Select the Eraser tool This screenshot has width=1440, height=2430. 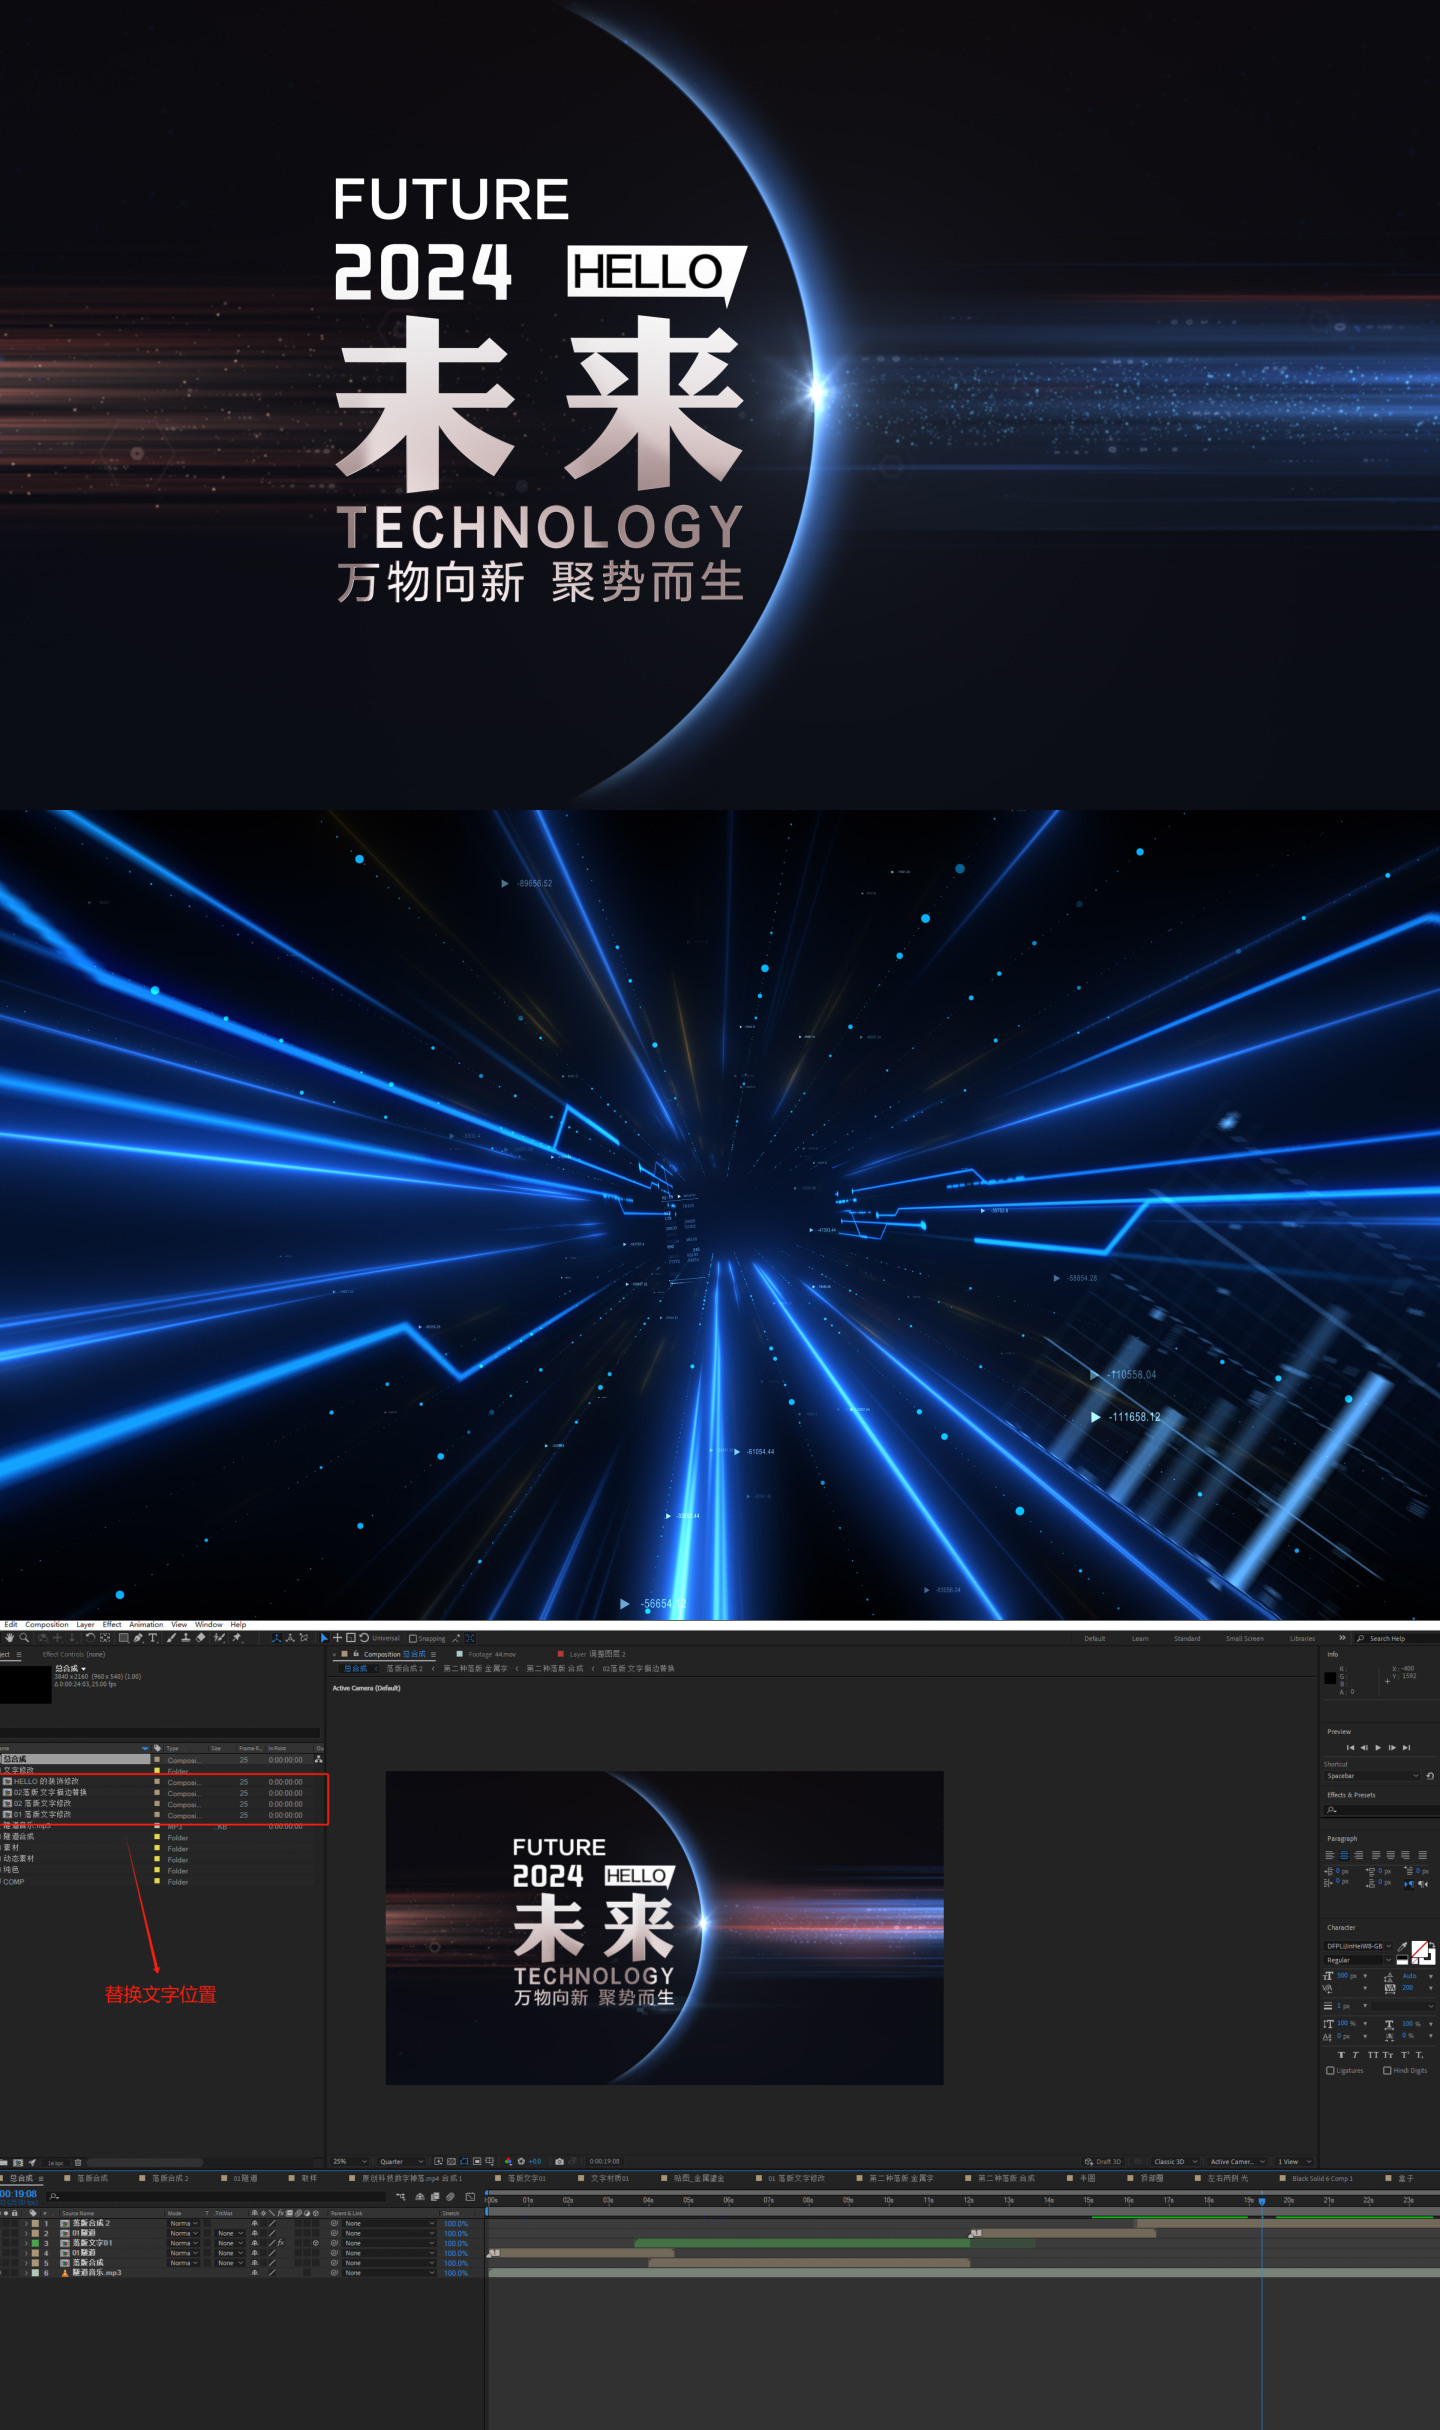pos(200,1638)
